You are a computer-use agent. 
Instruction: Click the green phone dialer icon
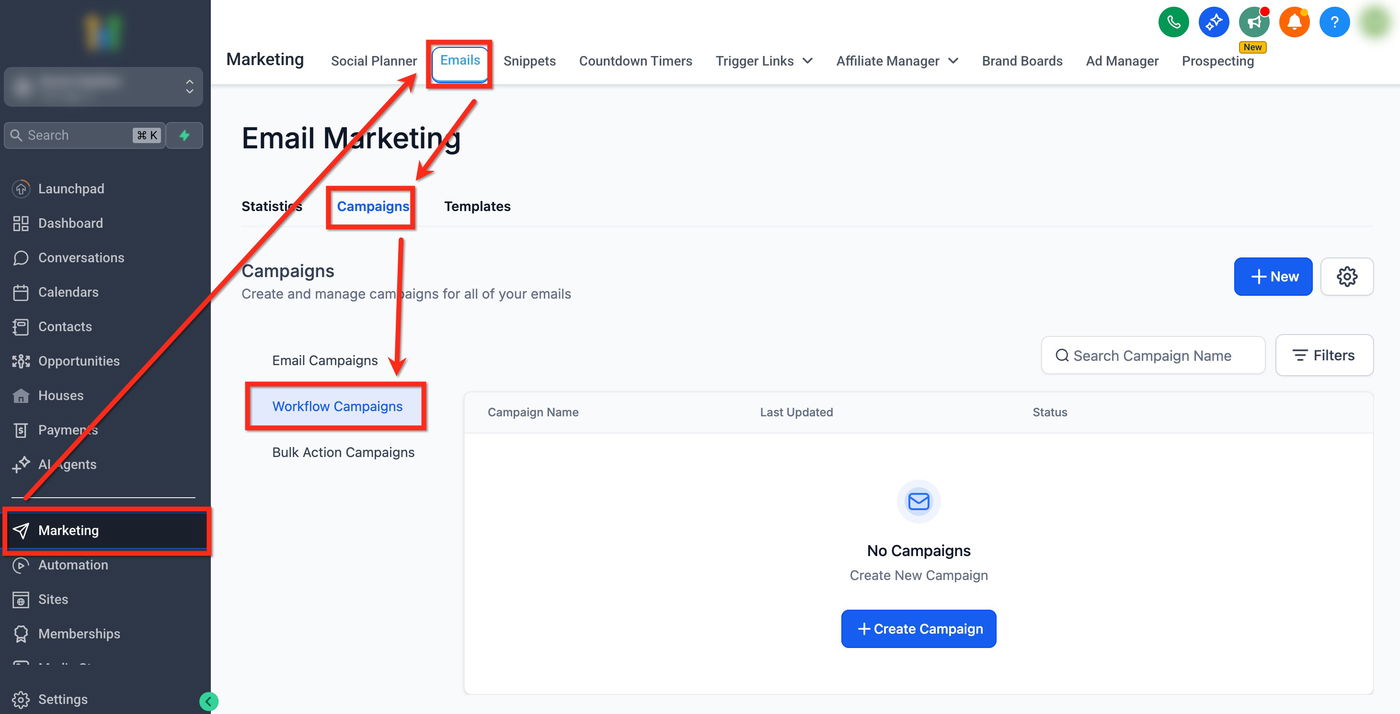[x=1173, y=21]
